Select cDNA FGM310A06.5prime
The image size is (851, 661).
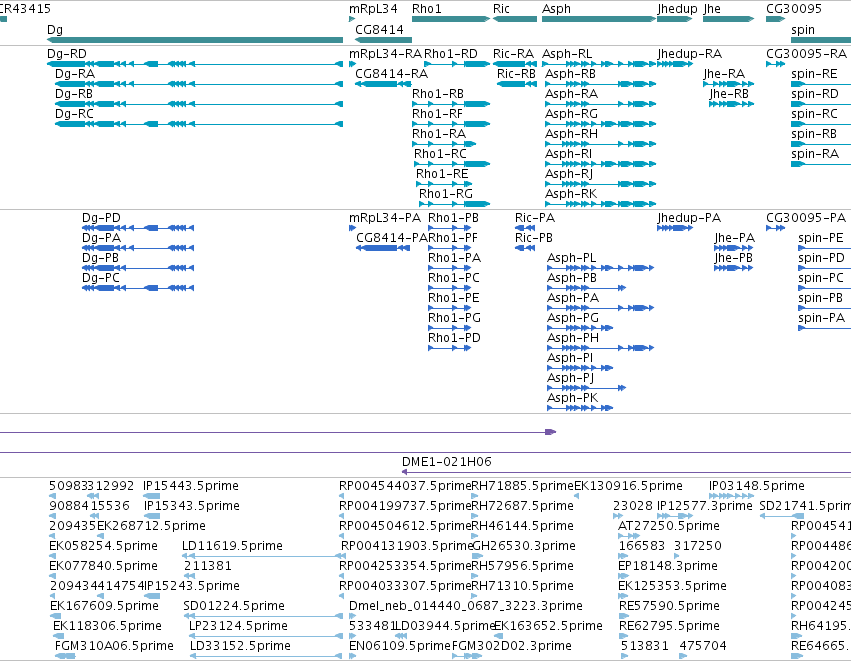pos(65,656)
